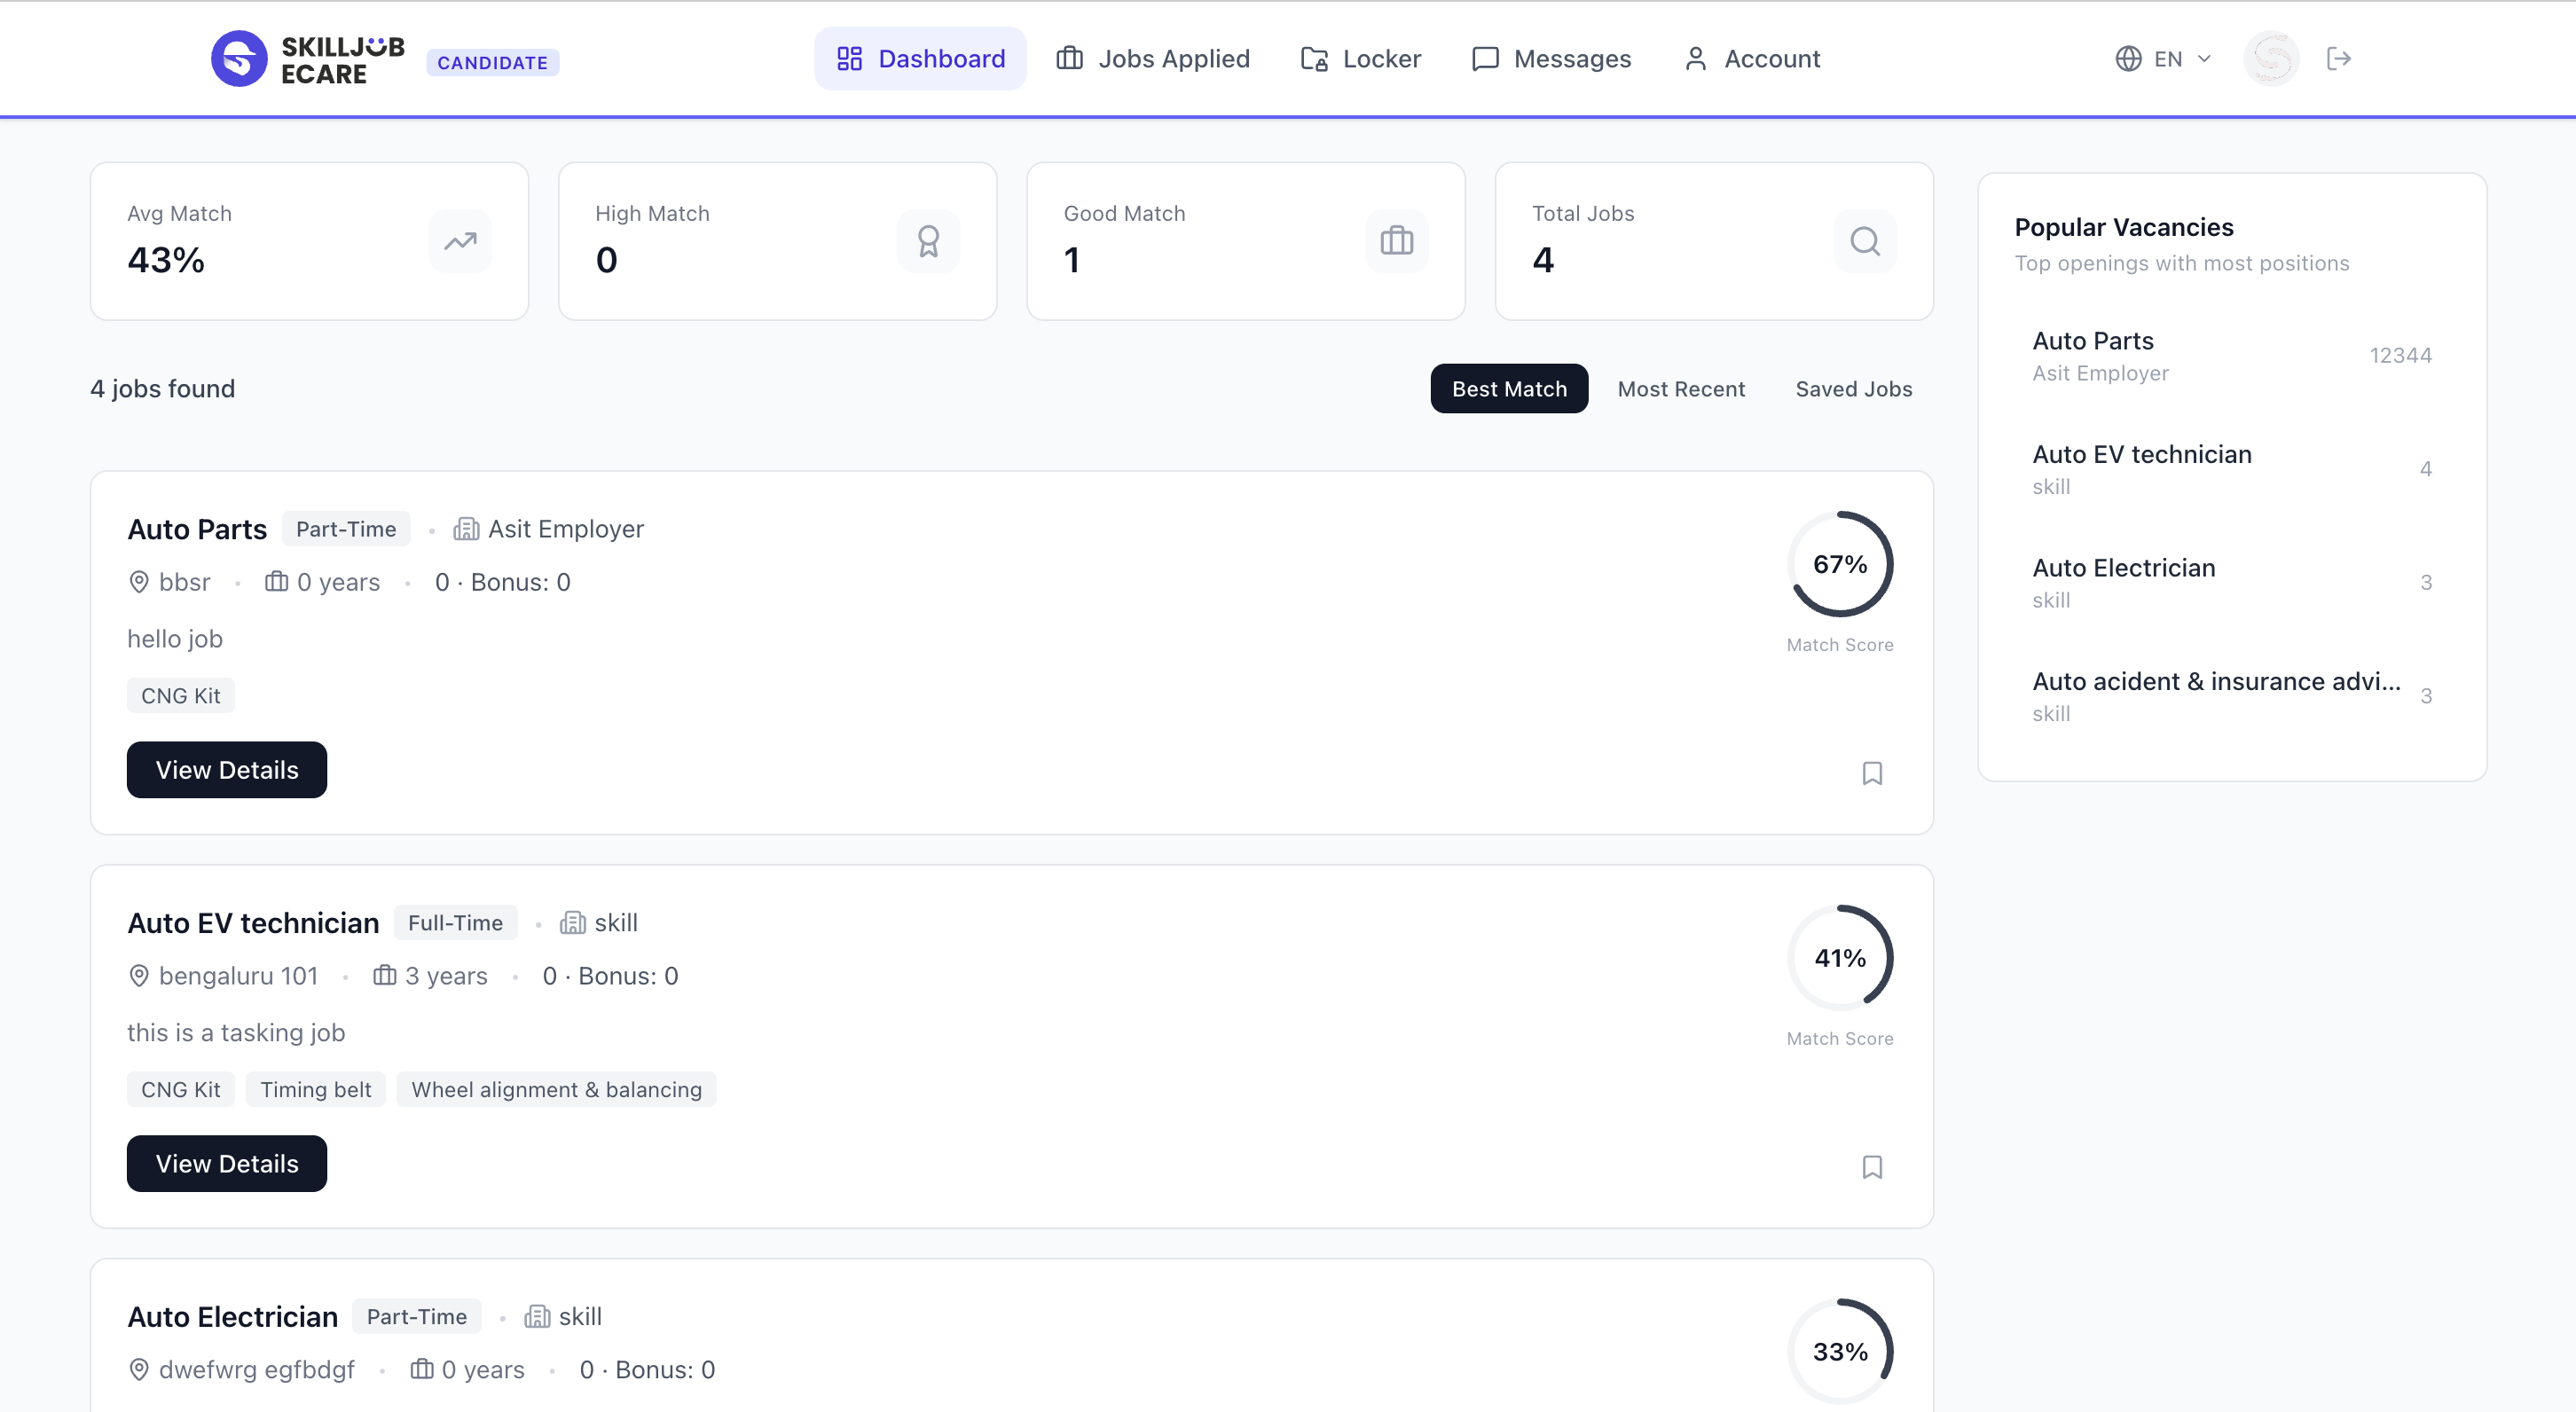This screenshot has height=1412, width=2576.
Task: Bookmark the Auto Parts job
Action: [x=1872, y=773]
